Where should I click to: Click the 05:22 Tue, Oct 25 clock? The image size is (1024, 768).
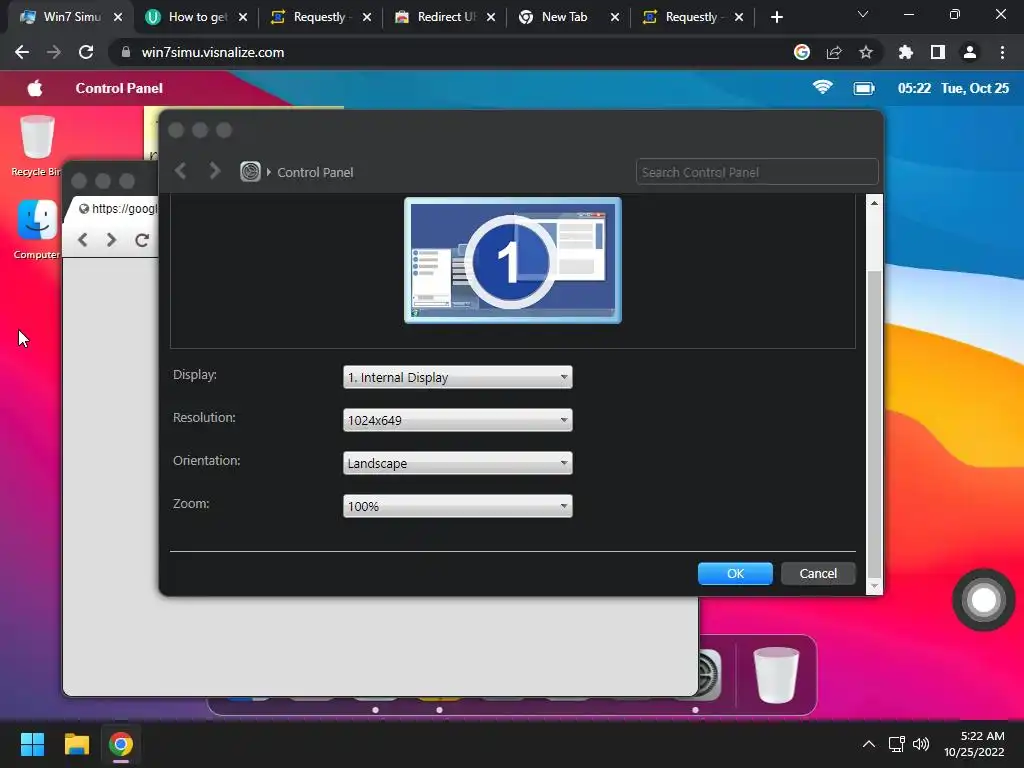point(953,88)
